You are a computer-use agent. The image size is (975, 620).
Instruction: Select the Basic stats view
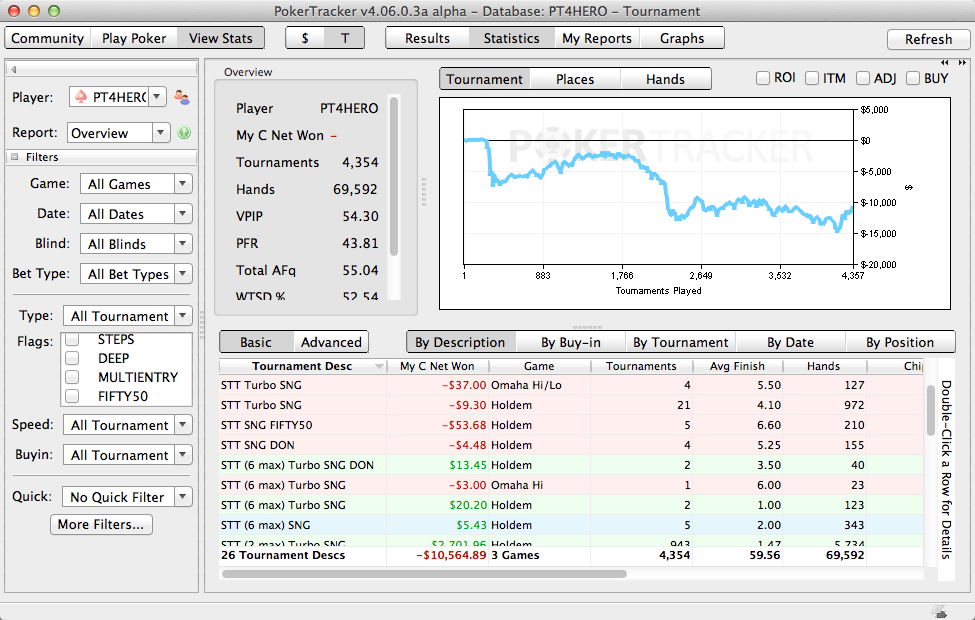click(256, 342)
